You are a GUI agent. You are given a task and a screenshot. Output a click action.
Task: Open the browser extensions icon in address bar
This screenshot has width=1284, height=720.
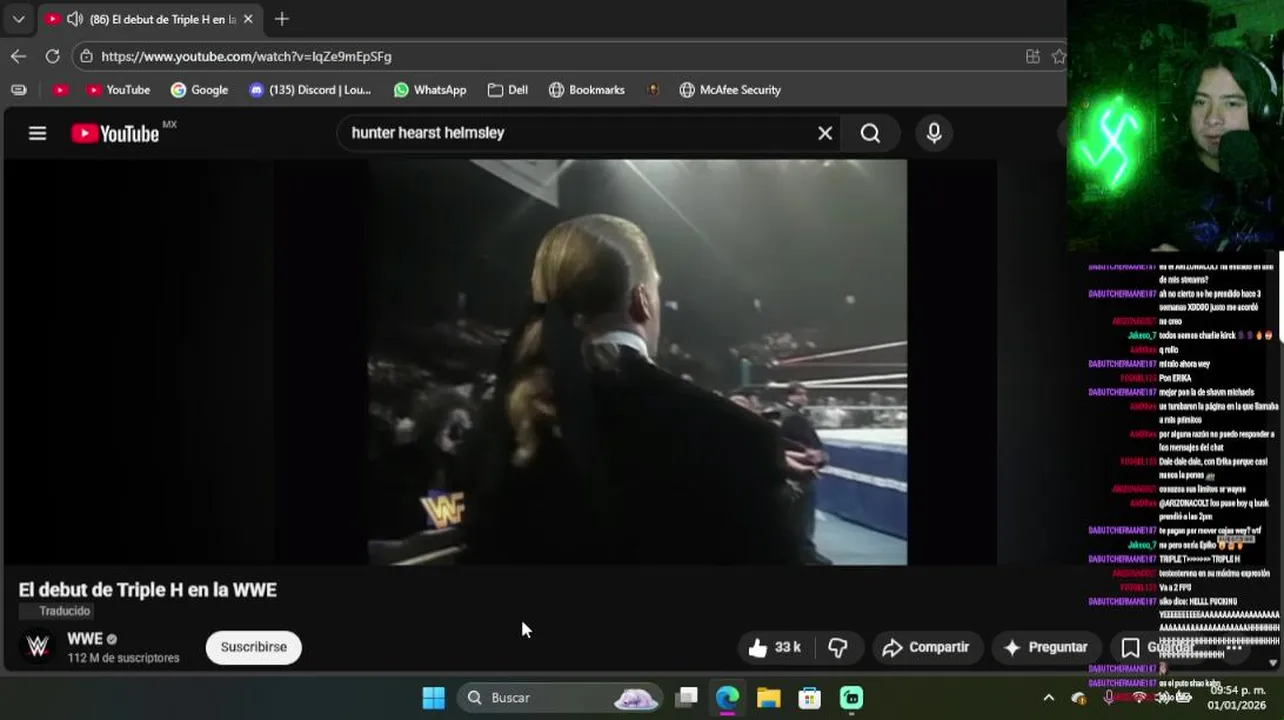pos(1033,56)
